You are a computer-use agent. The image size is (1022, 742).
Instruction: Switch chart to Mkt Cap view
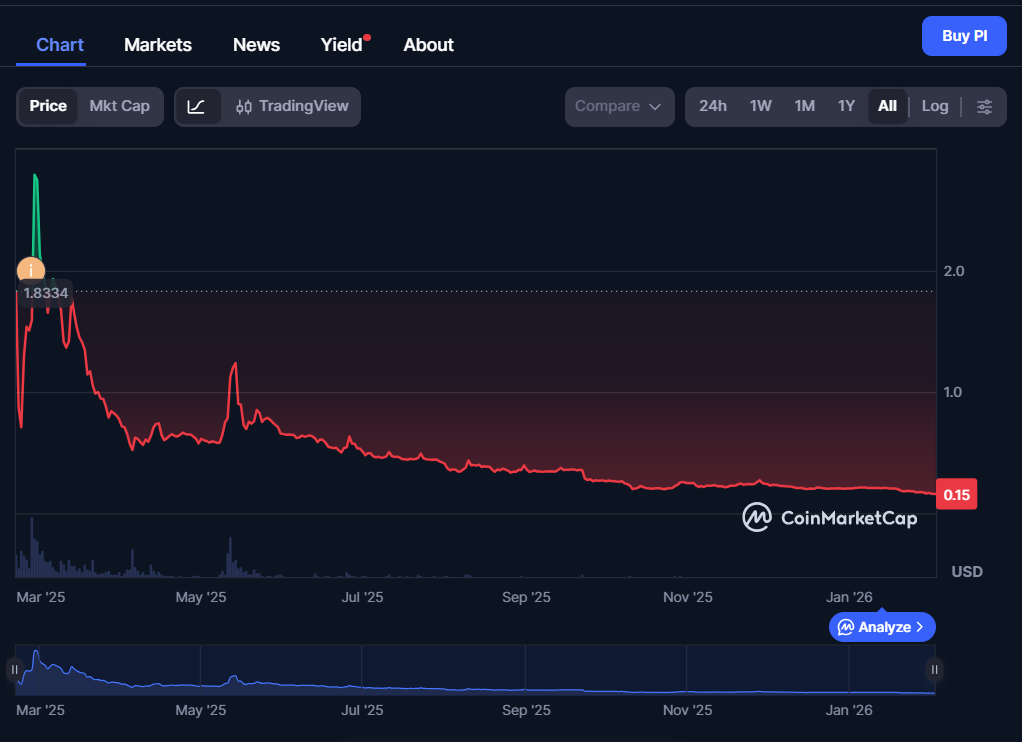tap(121, 105)
